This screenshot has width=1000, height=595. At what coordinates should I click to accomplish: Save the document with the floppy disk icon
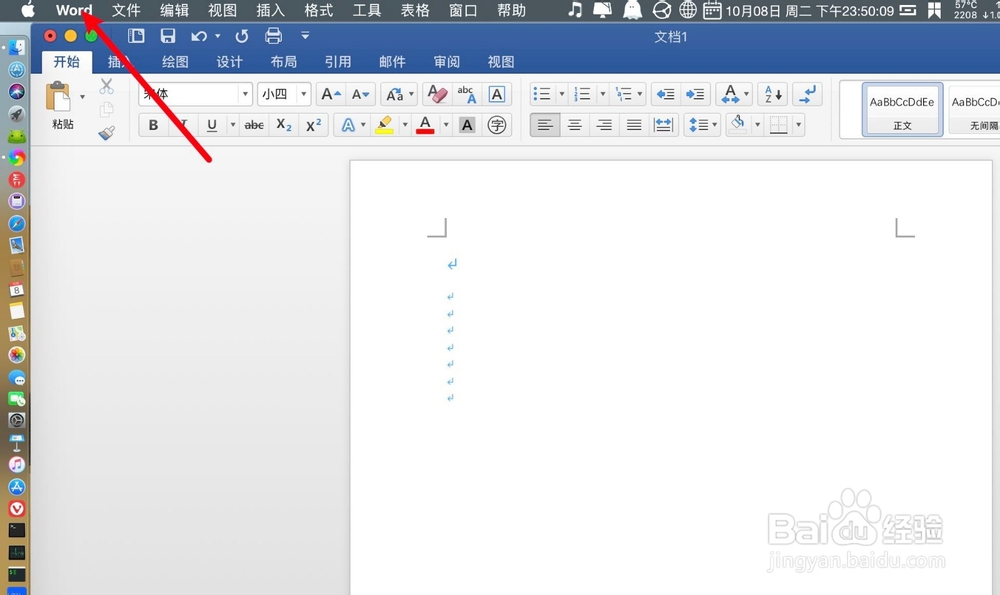pos(168,36)
